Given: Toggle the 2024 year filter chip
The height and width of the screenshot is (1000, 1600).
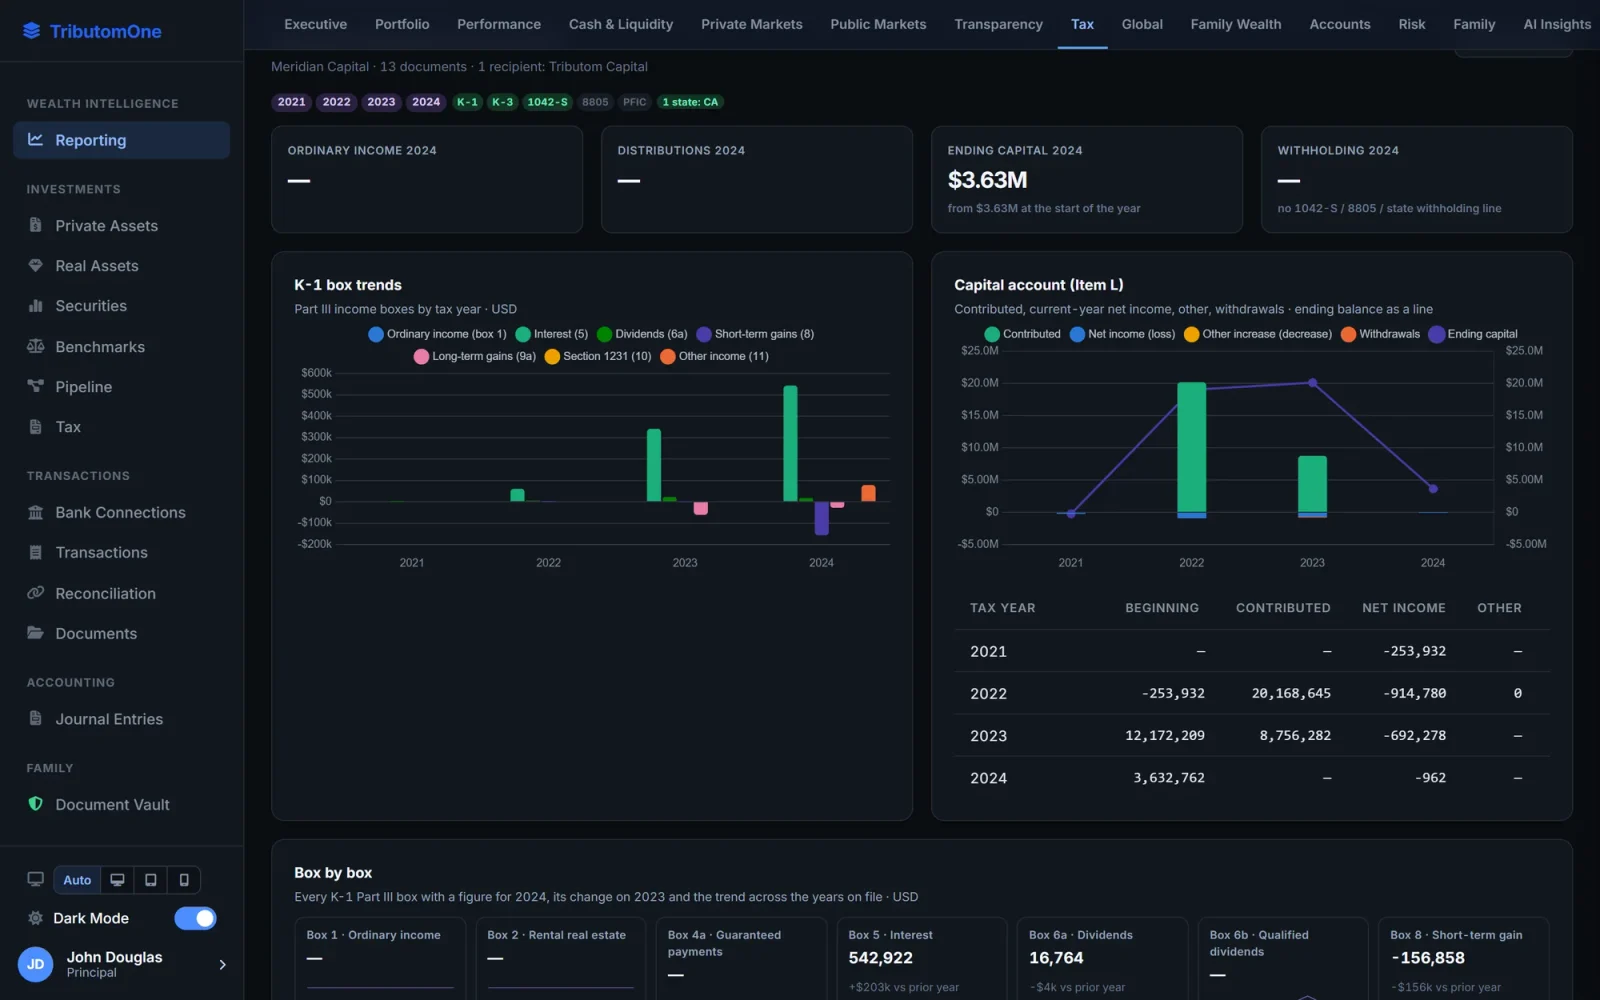Looking at the screenshot, I should 426,102.
